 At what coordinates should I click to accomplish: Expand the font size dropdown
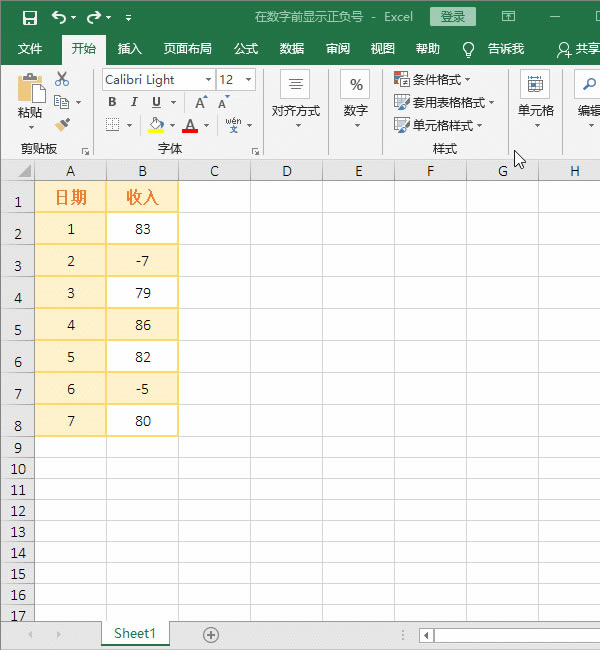click(x=248, y=80)
